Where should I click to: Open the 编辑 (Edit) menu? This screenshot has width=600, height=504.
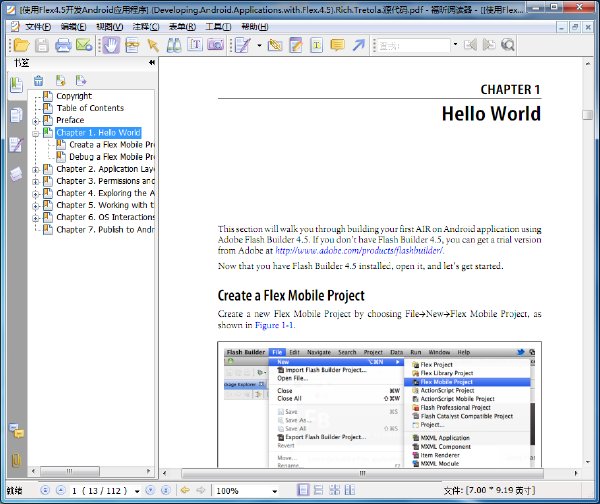click(73, 27)
